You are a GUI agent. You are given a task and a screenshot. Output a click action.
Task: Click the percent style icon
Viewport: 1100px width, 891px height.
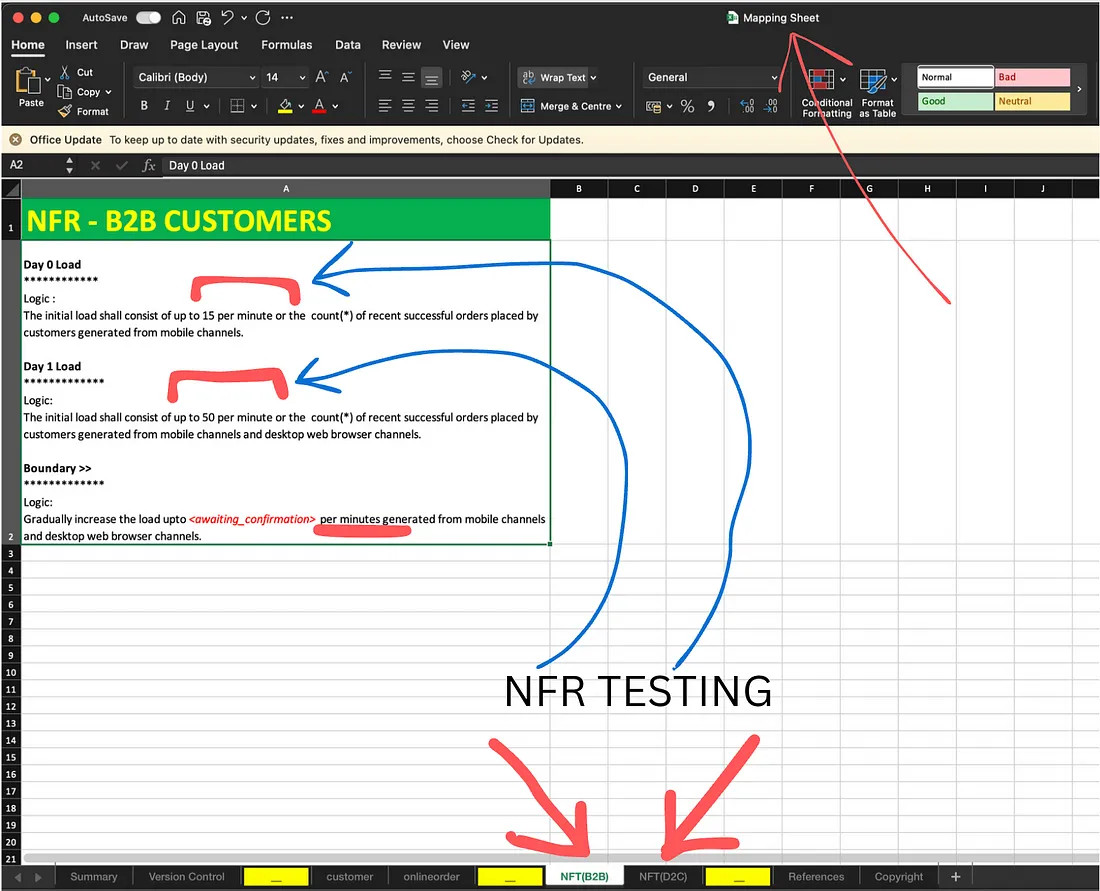pos(688,106)
